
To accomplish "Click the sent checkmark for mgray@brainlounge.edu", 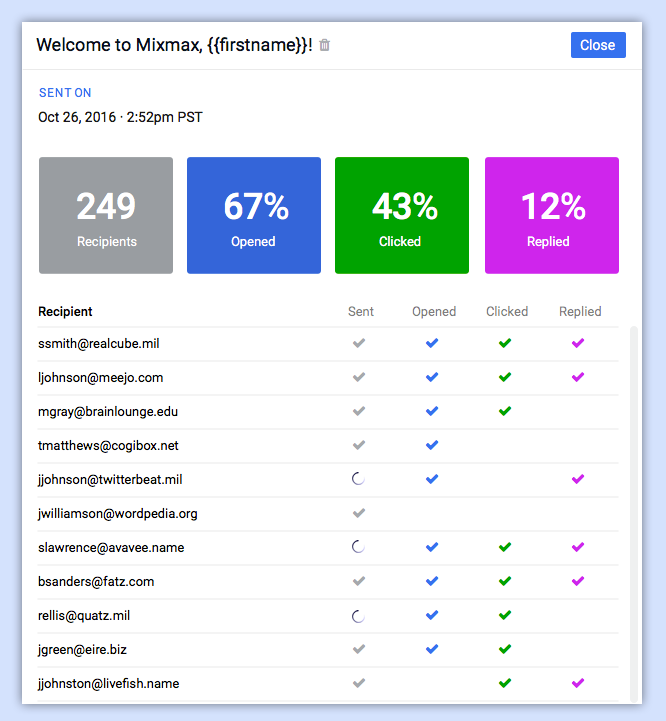I will click(x=359, y=411).
